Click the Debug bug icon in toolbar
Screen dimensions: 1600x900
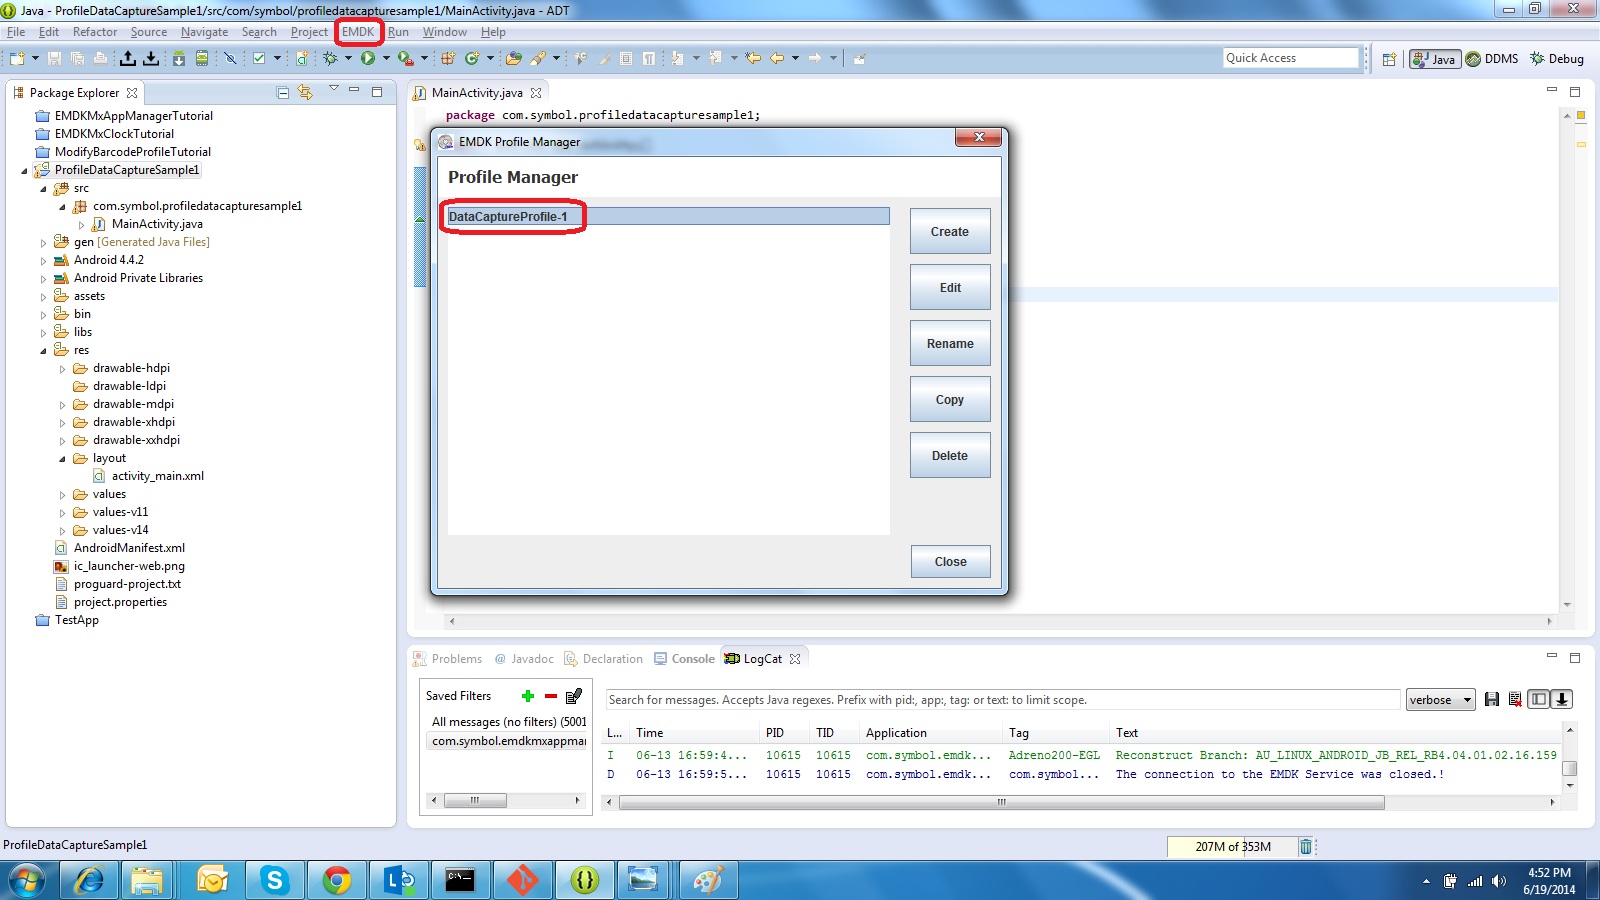pyautogui.click(x=330, y=58)
